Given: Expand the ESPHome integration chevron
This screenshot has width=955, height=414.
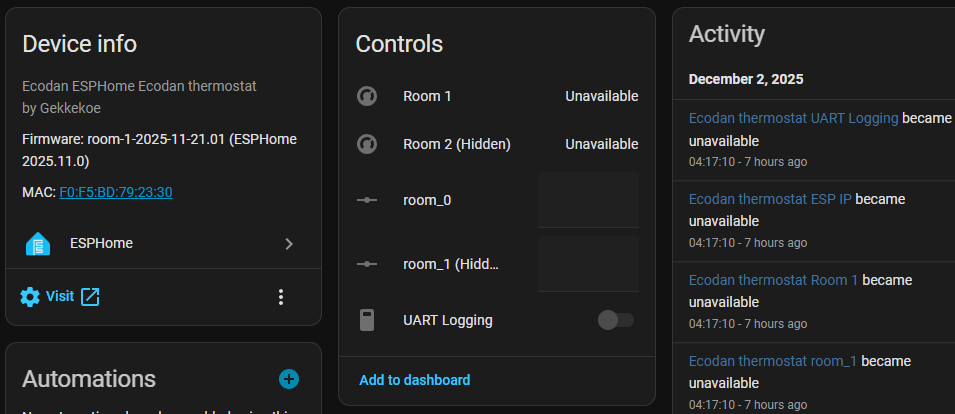Looking at the screenshot, I should click(x=289, y=243).
